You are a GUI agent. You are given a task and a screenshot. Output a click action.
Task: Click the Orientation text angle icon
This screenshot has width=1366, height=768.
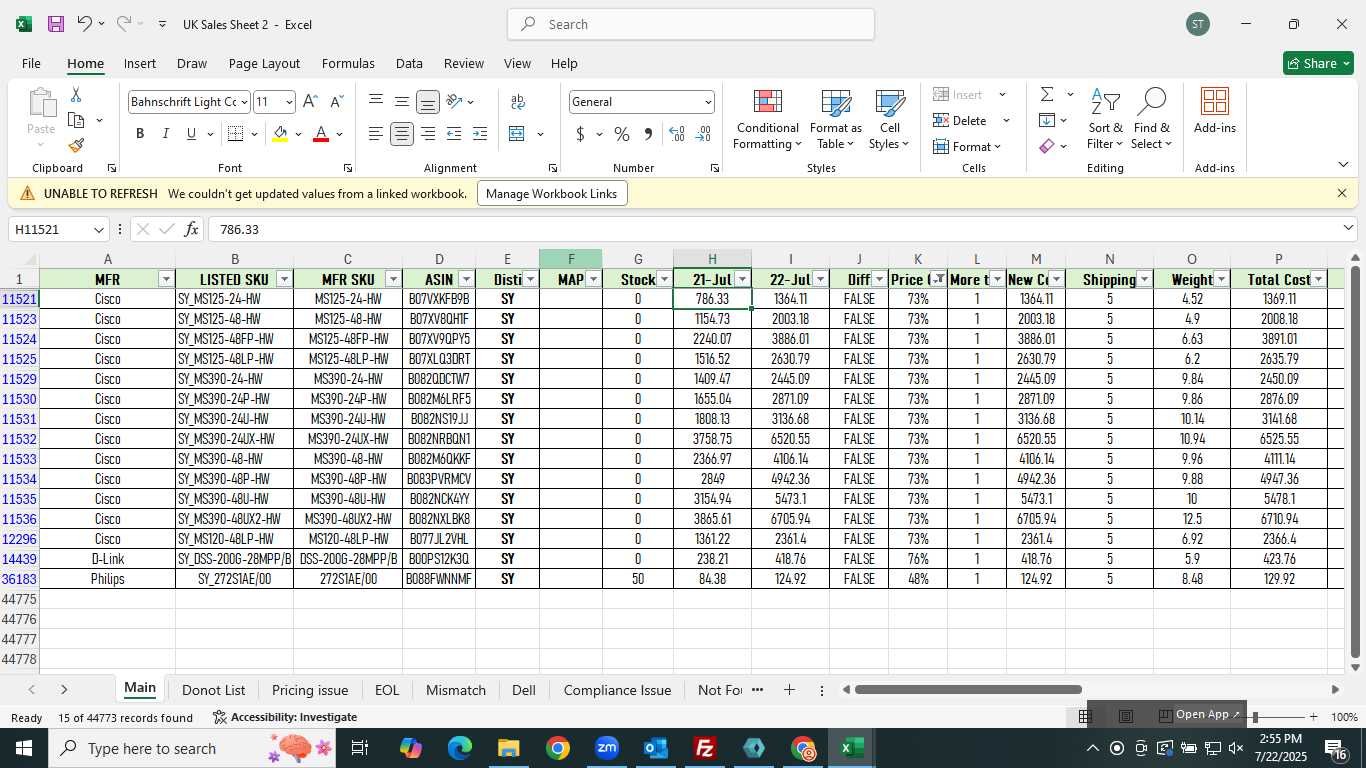pyautogui.click(x=455, y=101)
